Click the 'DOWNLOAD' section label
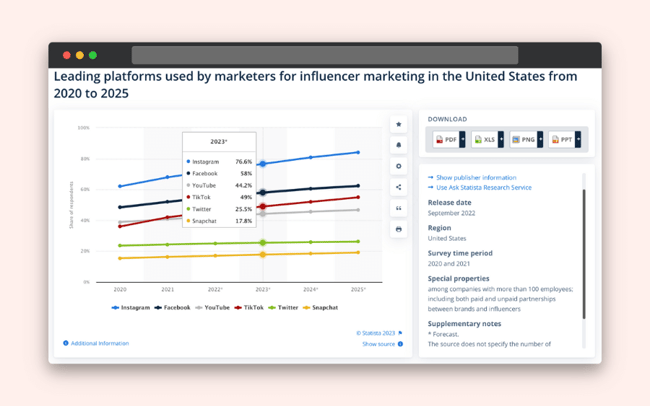The height and width of the screenshot is (406, 650). coord(447,119)
